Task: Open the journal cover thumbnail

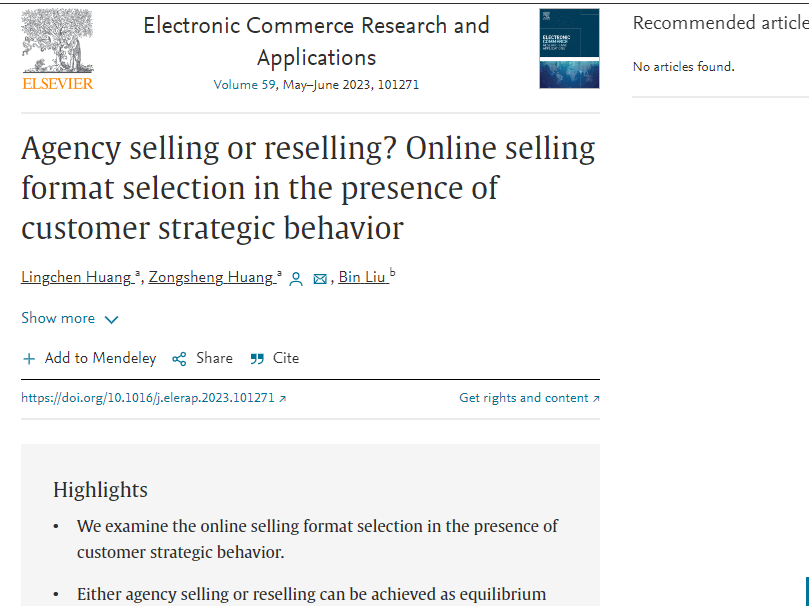Action: coord(569,48)
